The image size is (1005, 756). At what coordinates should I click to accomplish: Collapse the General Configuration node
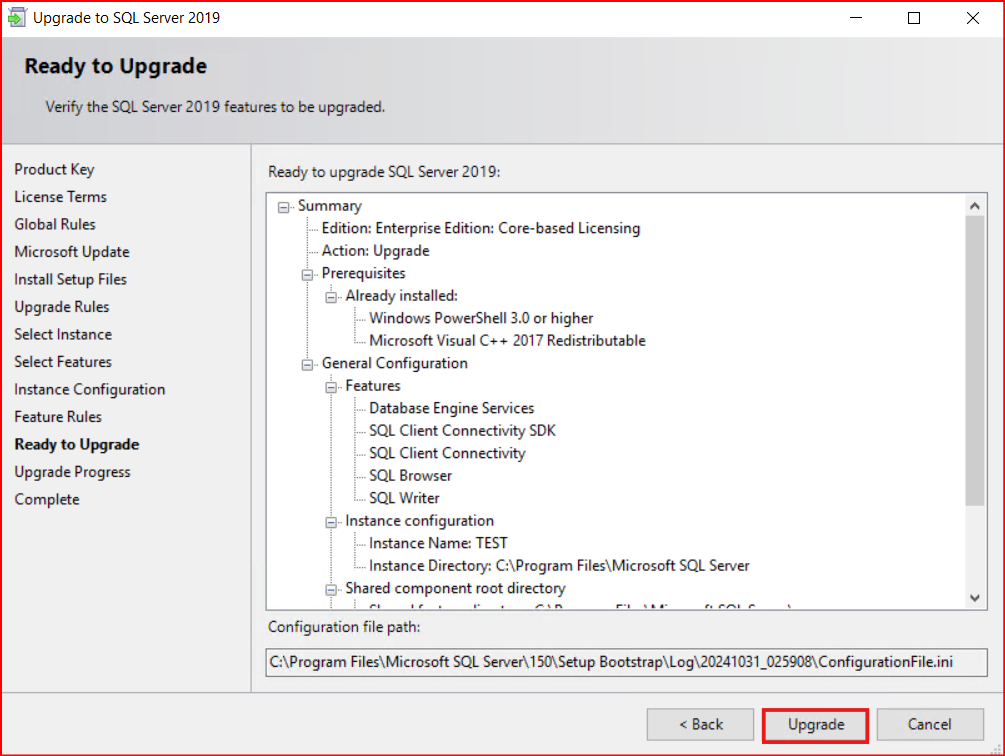point(308,364)
